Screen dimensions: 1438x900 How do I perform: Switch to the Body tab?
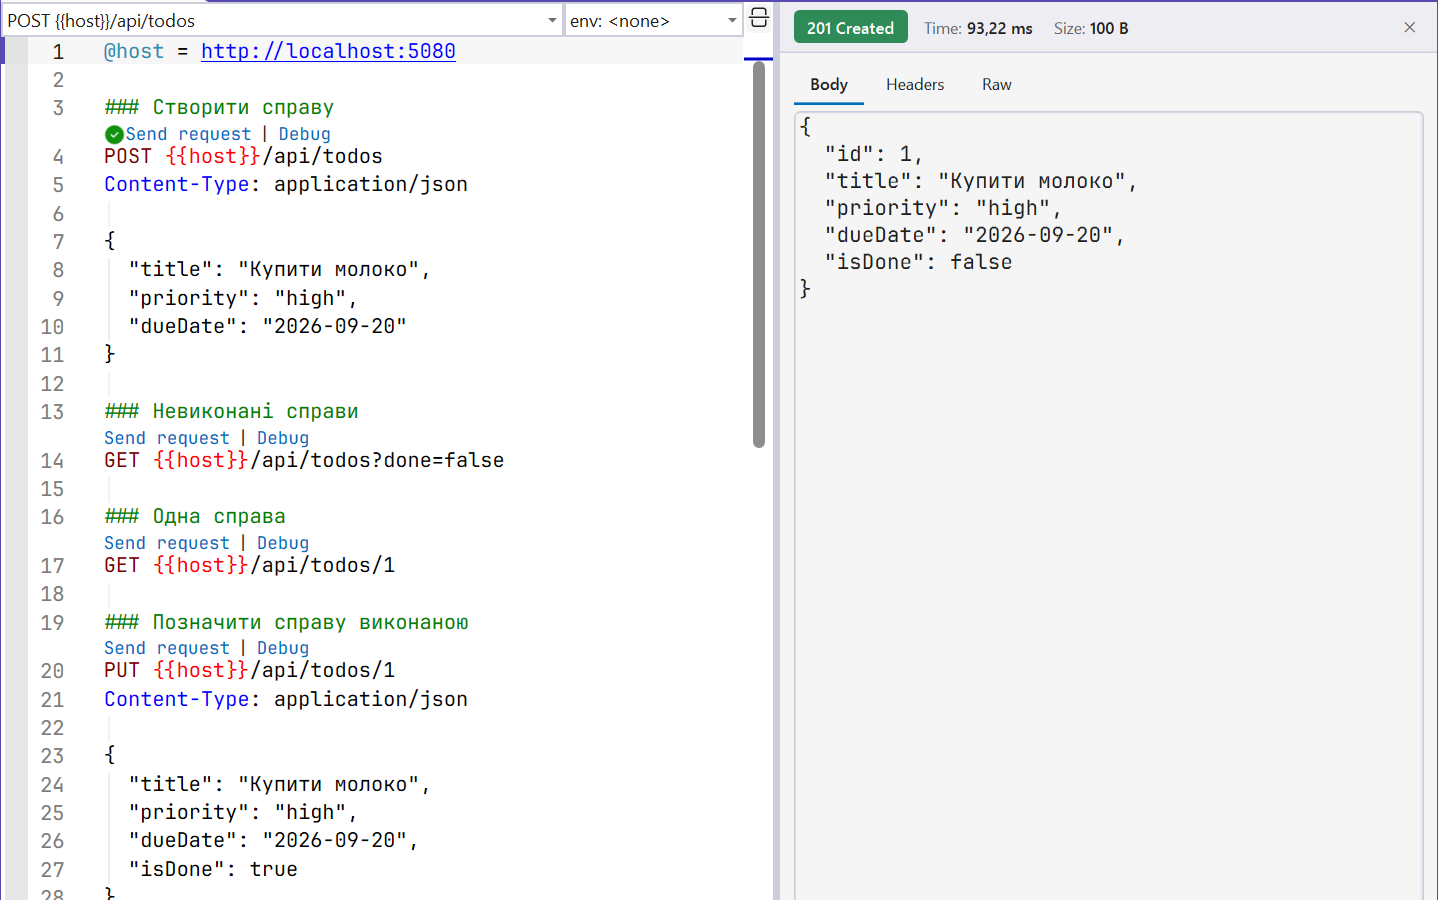pos(829,85)
